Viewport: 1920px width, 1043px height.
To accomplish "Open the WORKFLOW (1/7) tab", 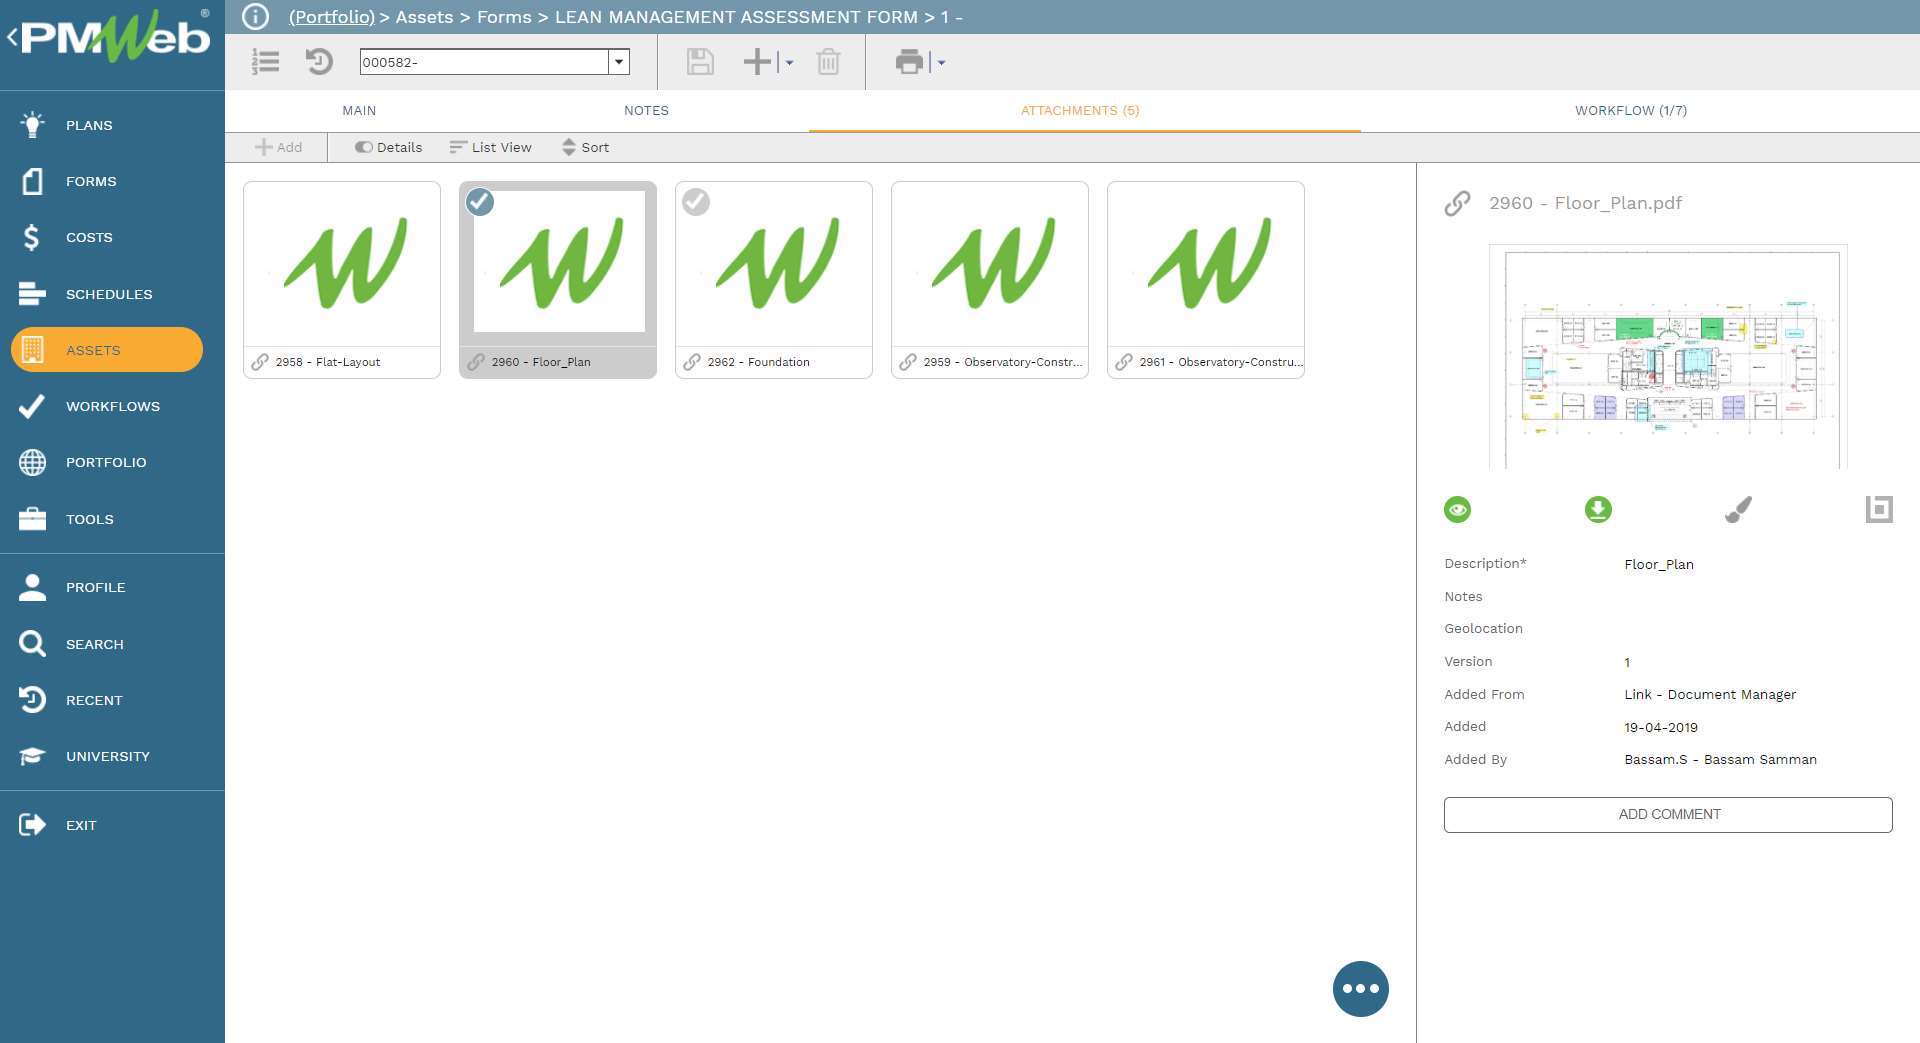I will tap(1631, 110).
